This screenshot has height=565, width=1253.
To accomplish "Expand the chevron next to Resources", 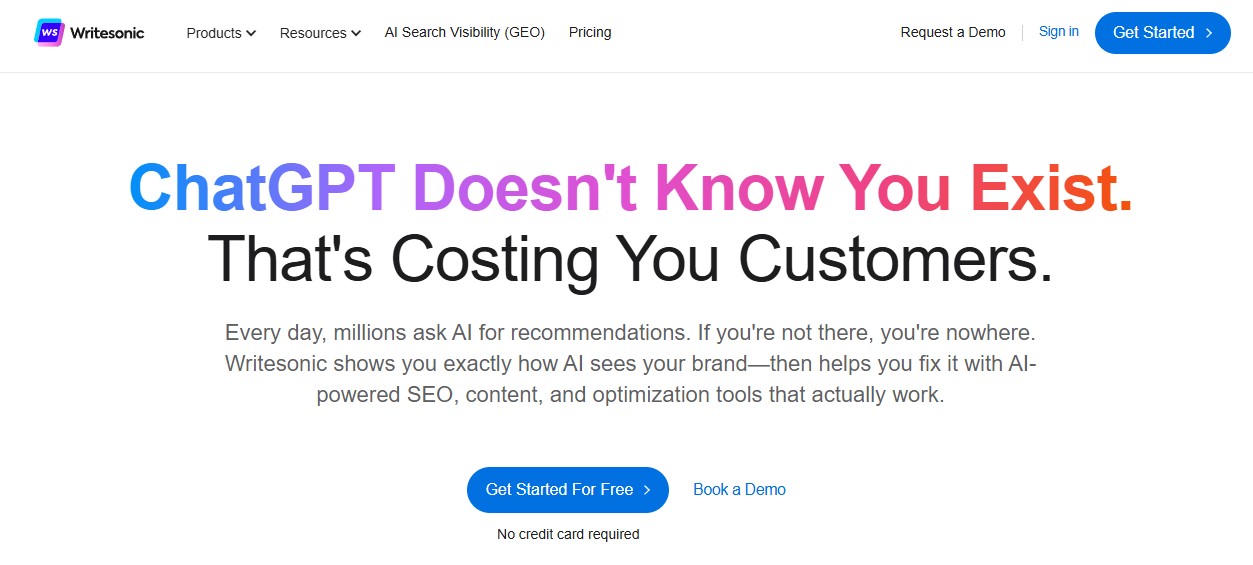I will pyautogui.click(x=356, y=33).
